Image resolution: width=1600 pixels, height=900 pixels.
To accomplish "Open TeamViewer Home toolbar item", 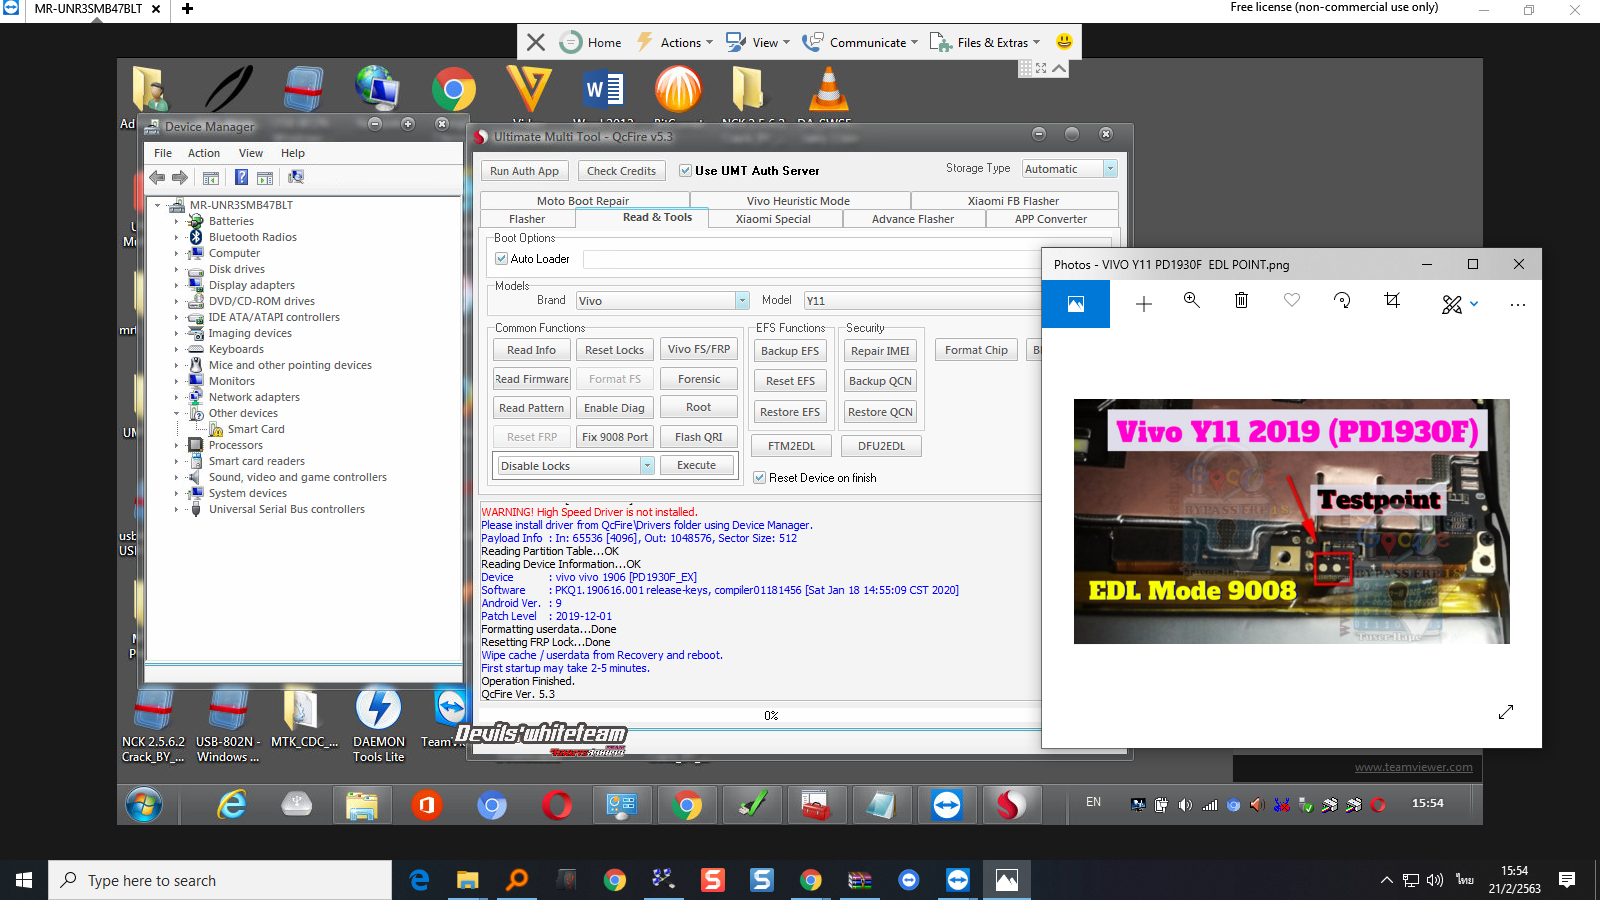I will [x=591, y=42].
